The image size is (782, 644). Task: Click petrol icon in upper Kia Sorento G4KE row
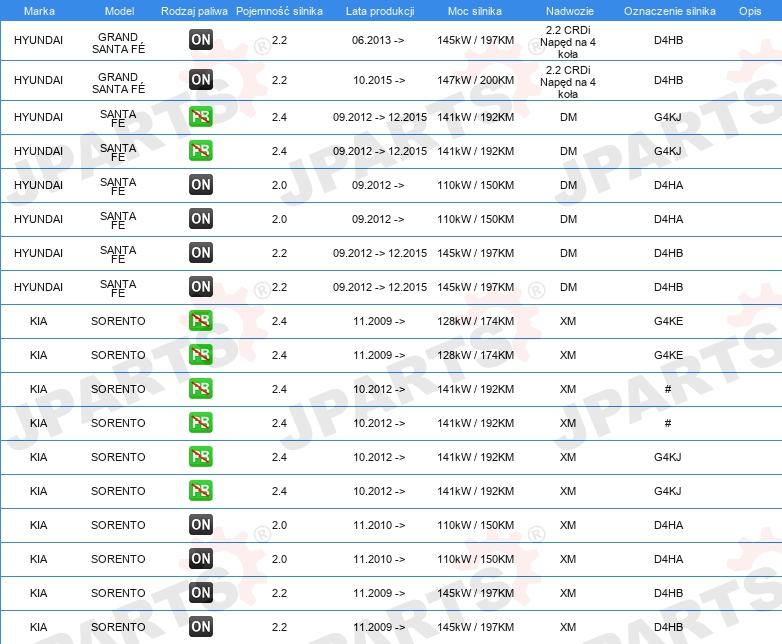[201, 321]
